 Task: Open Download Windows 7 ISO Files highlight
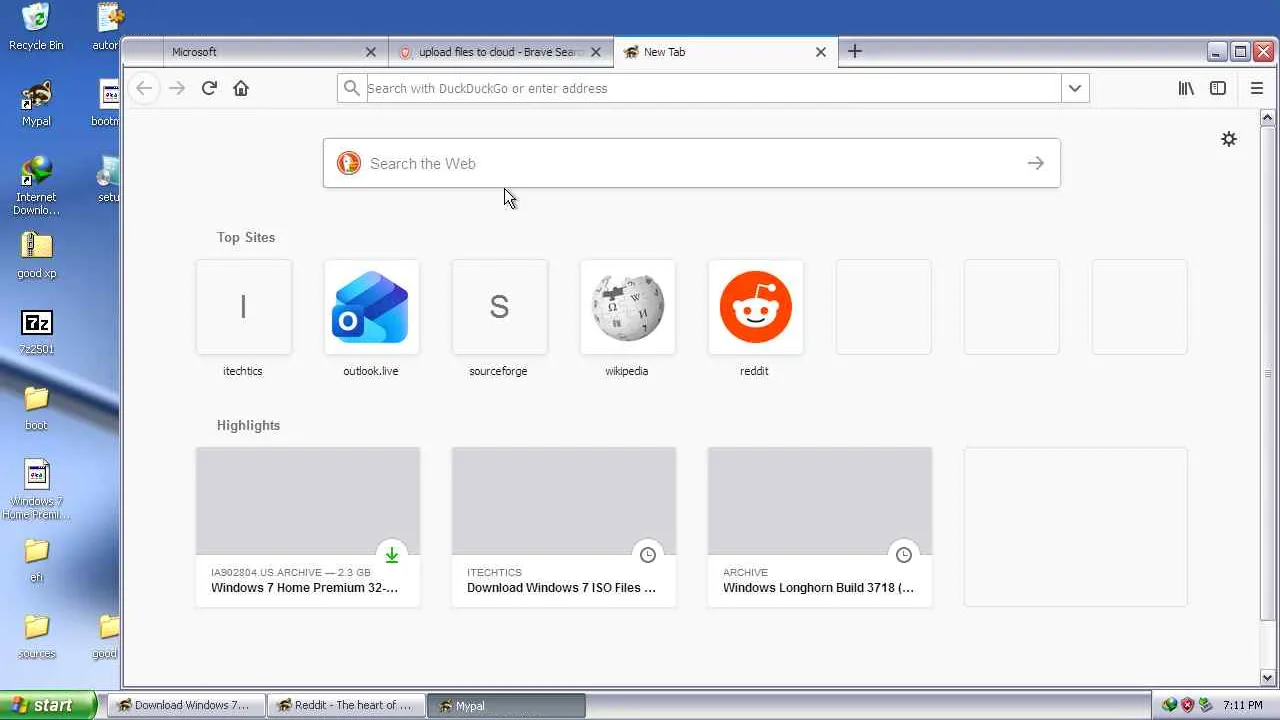pyautogui.click(x=564, y=527)
